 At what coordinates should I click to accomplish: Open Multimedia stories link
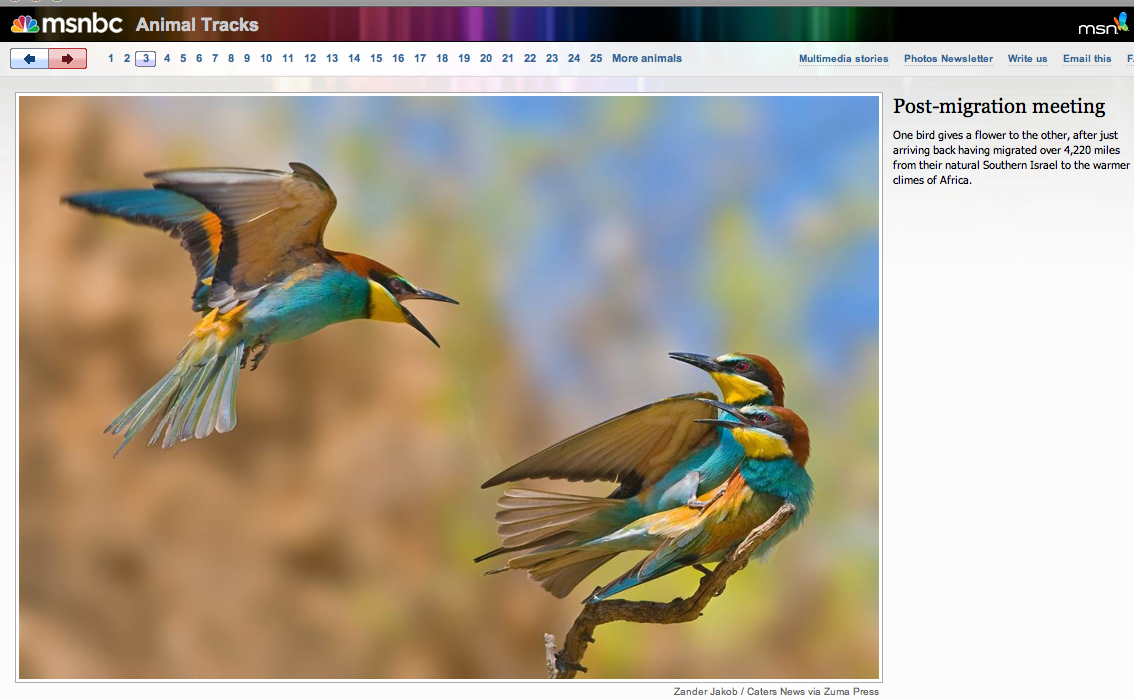[x=843, y=59]
